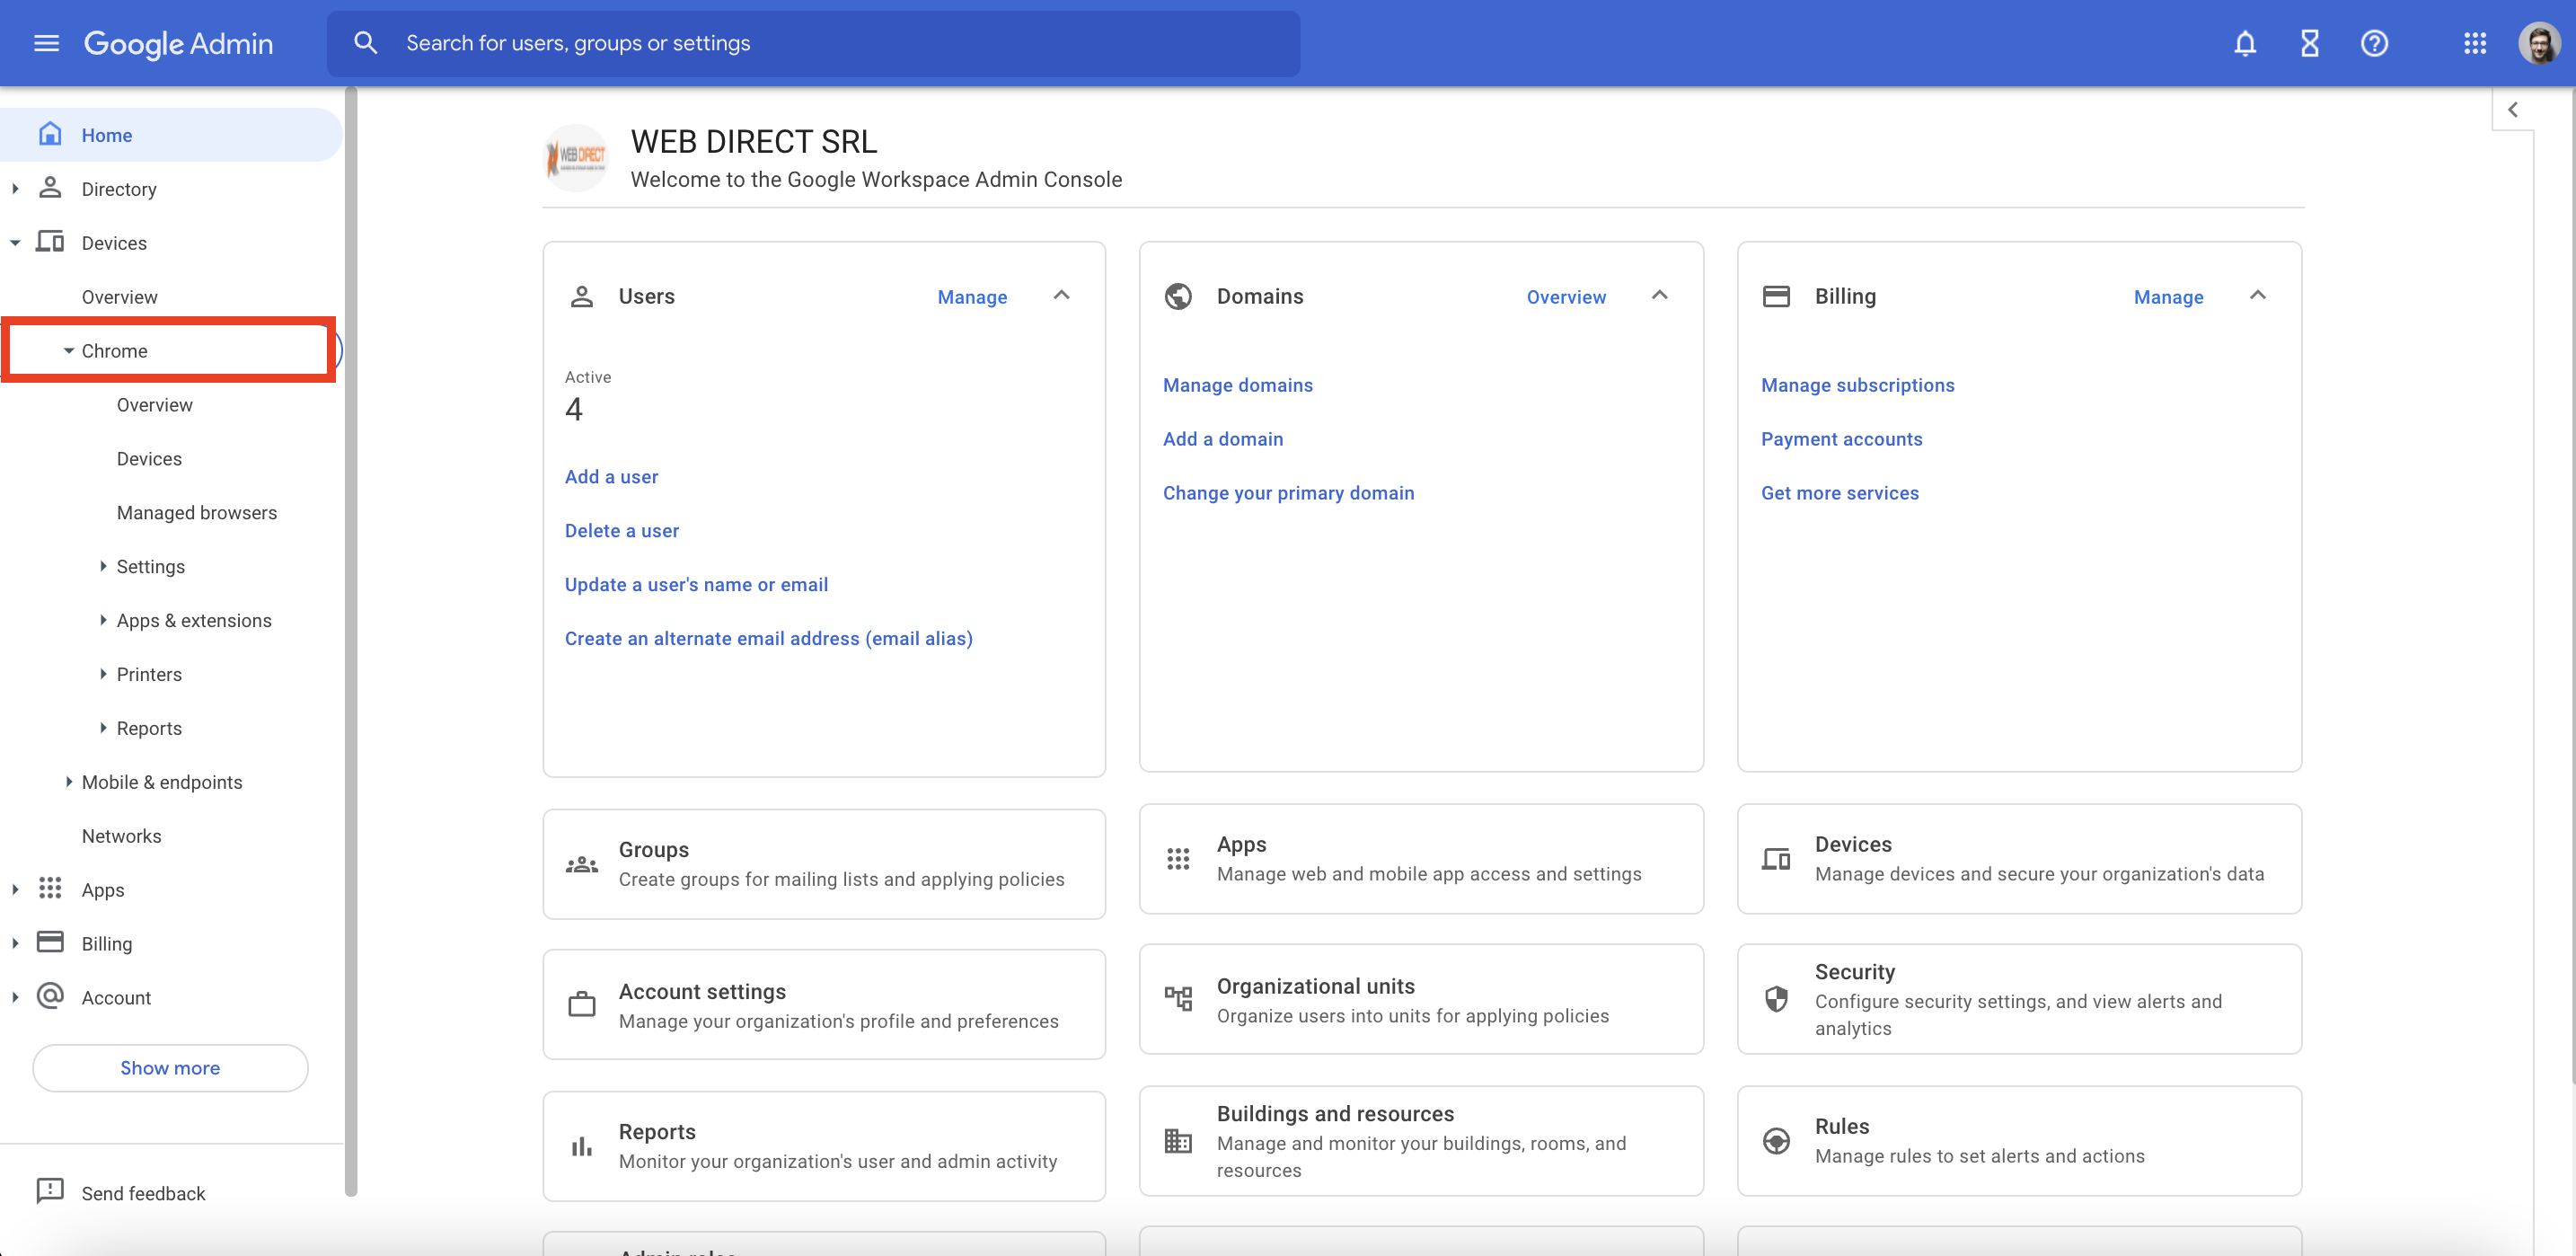2576x1256 pixels.
Task: Expand Mobile & endpoints in sidebar
Action: (x=68, y=782)
